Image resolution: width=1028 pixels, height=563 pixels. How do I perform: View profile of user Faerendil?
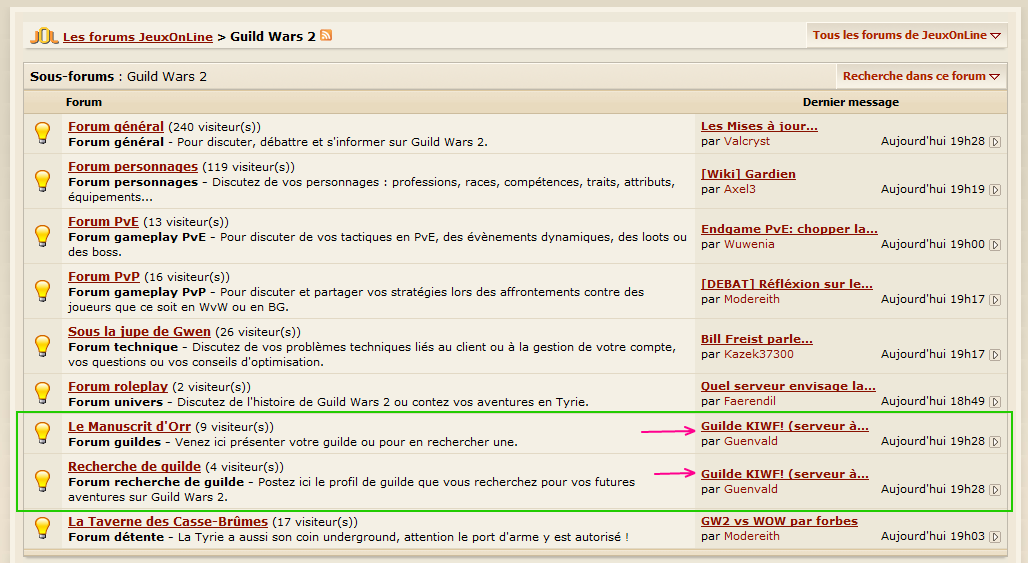[750, 401]
